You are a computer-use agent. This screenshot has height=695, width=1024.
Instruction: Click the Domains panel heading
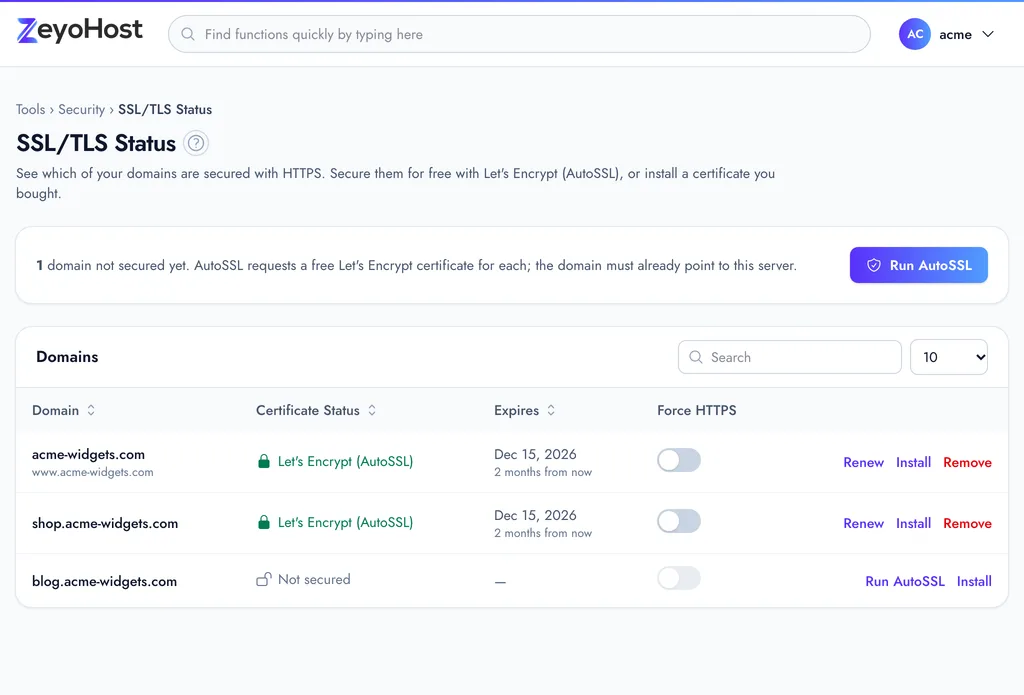point(67,357)
